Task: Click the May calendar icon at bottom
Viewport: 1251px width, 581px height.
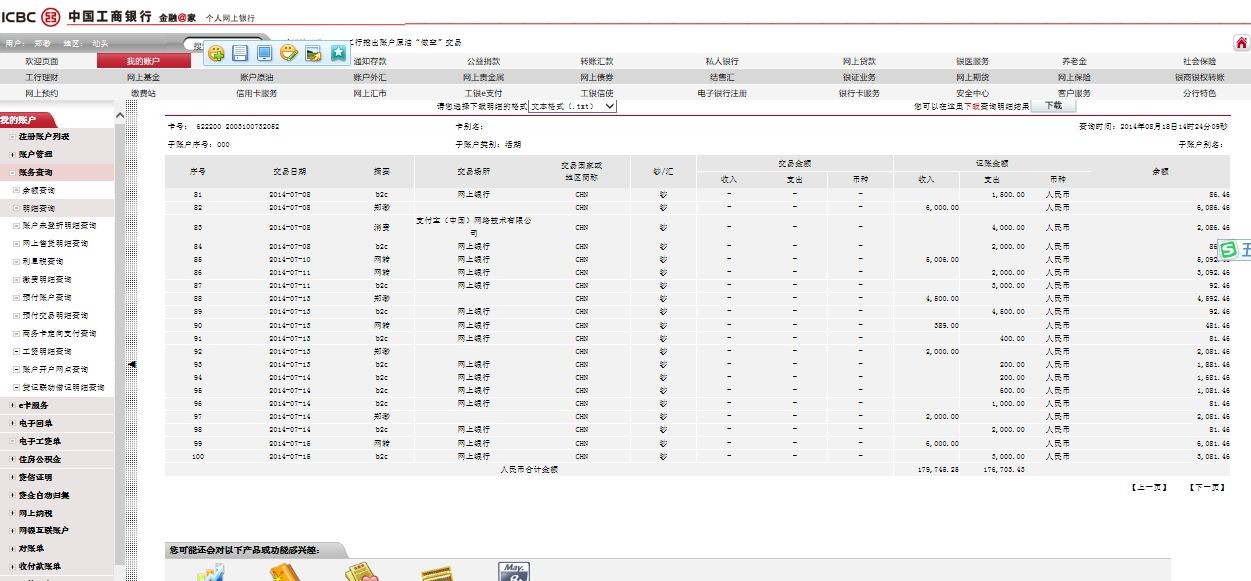Action: pos(514,572)
